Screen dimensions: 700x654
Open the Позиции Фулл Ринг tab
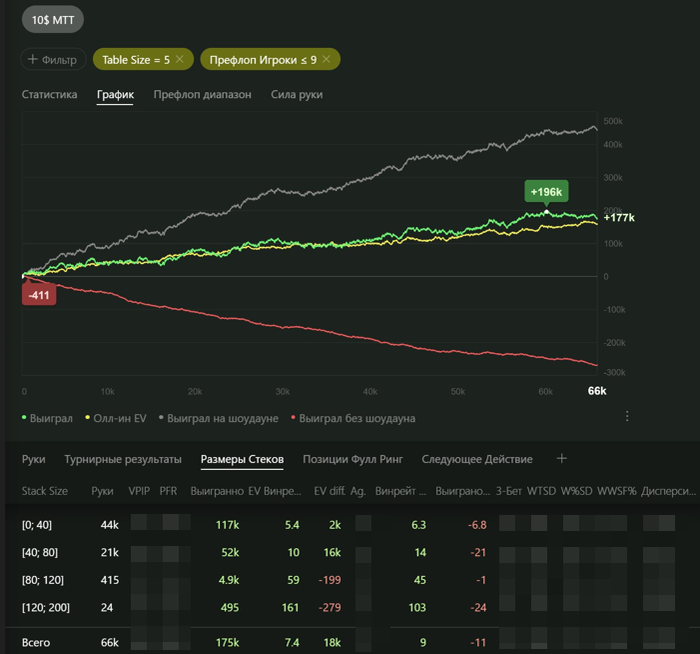[x=353, y=459]
